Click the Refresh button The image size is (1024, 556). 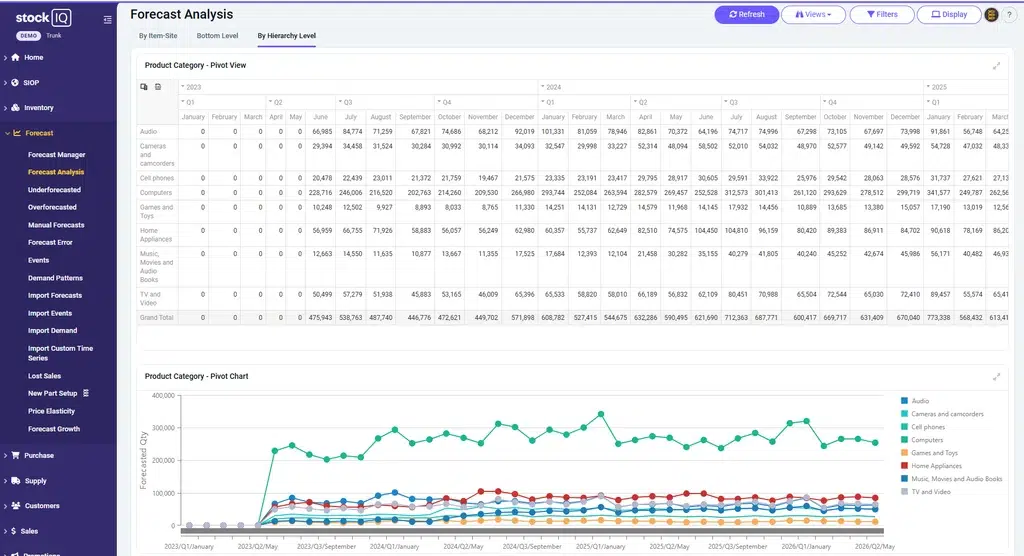[x=746, y=14]
